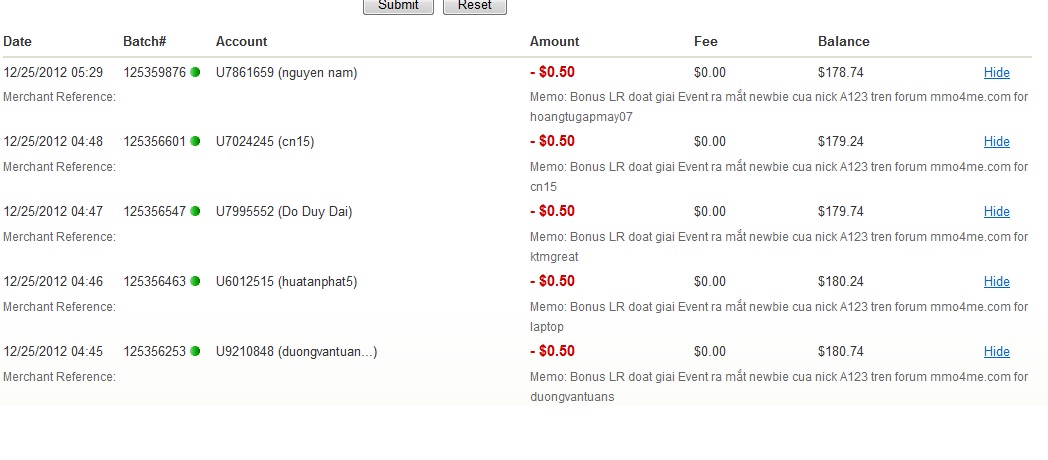This screenshot has height=460, width=1048.
Task: Click the Batch# column header
Action: tap(144, 42)
